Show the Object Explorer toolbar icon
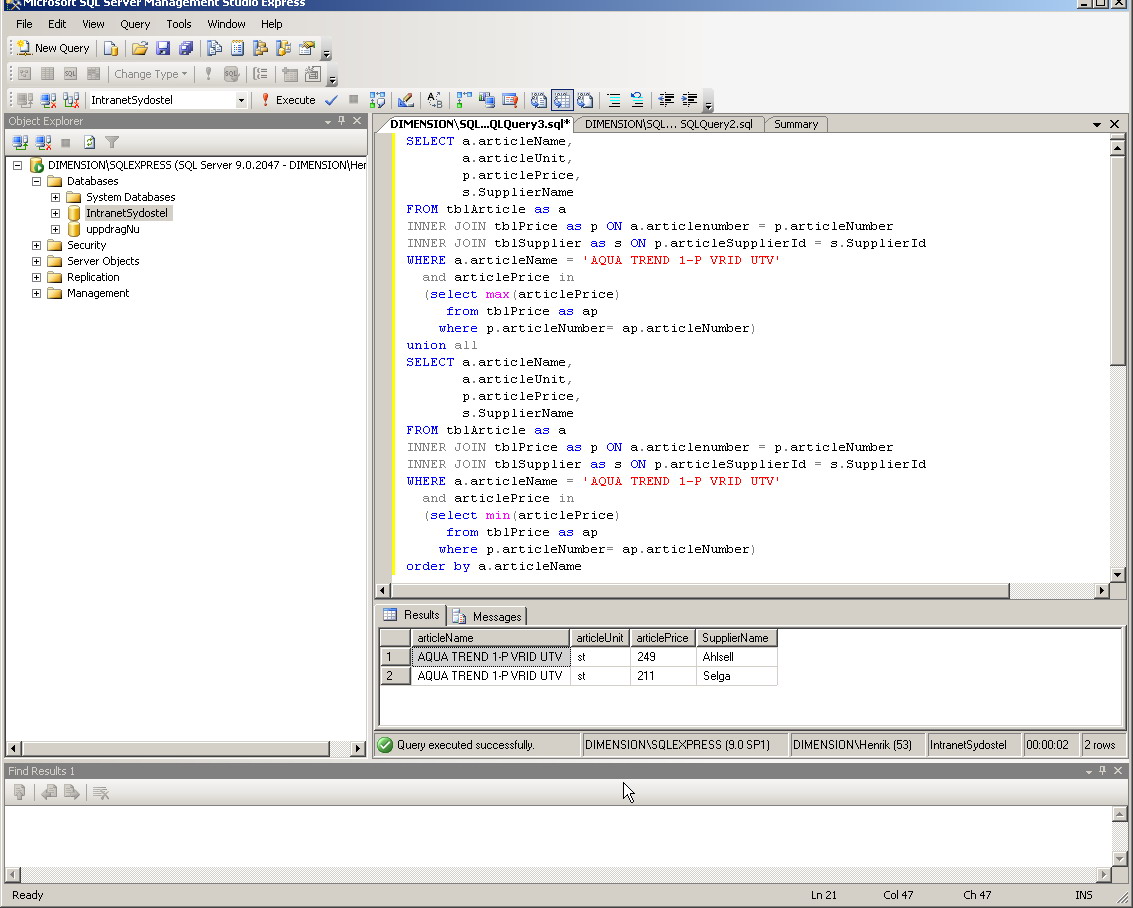 (x=261, y=48)
